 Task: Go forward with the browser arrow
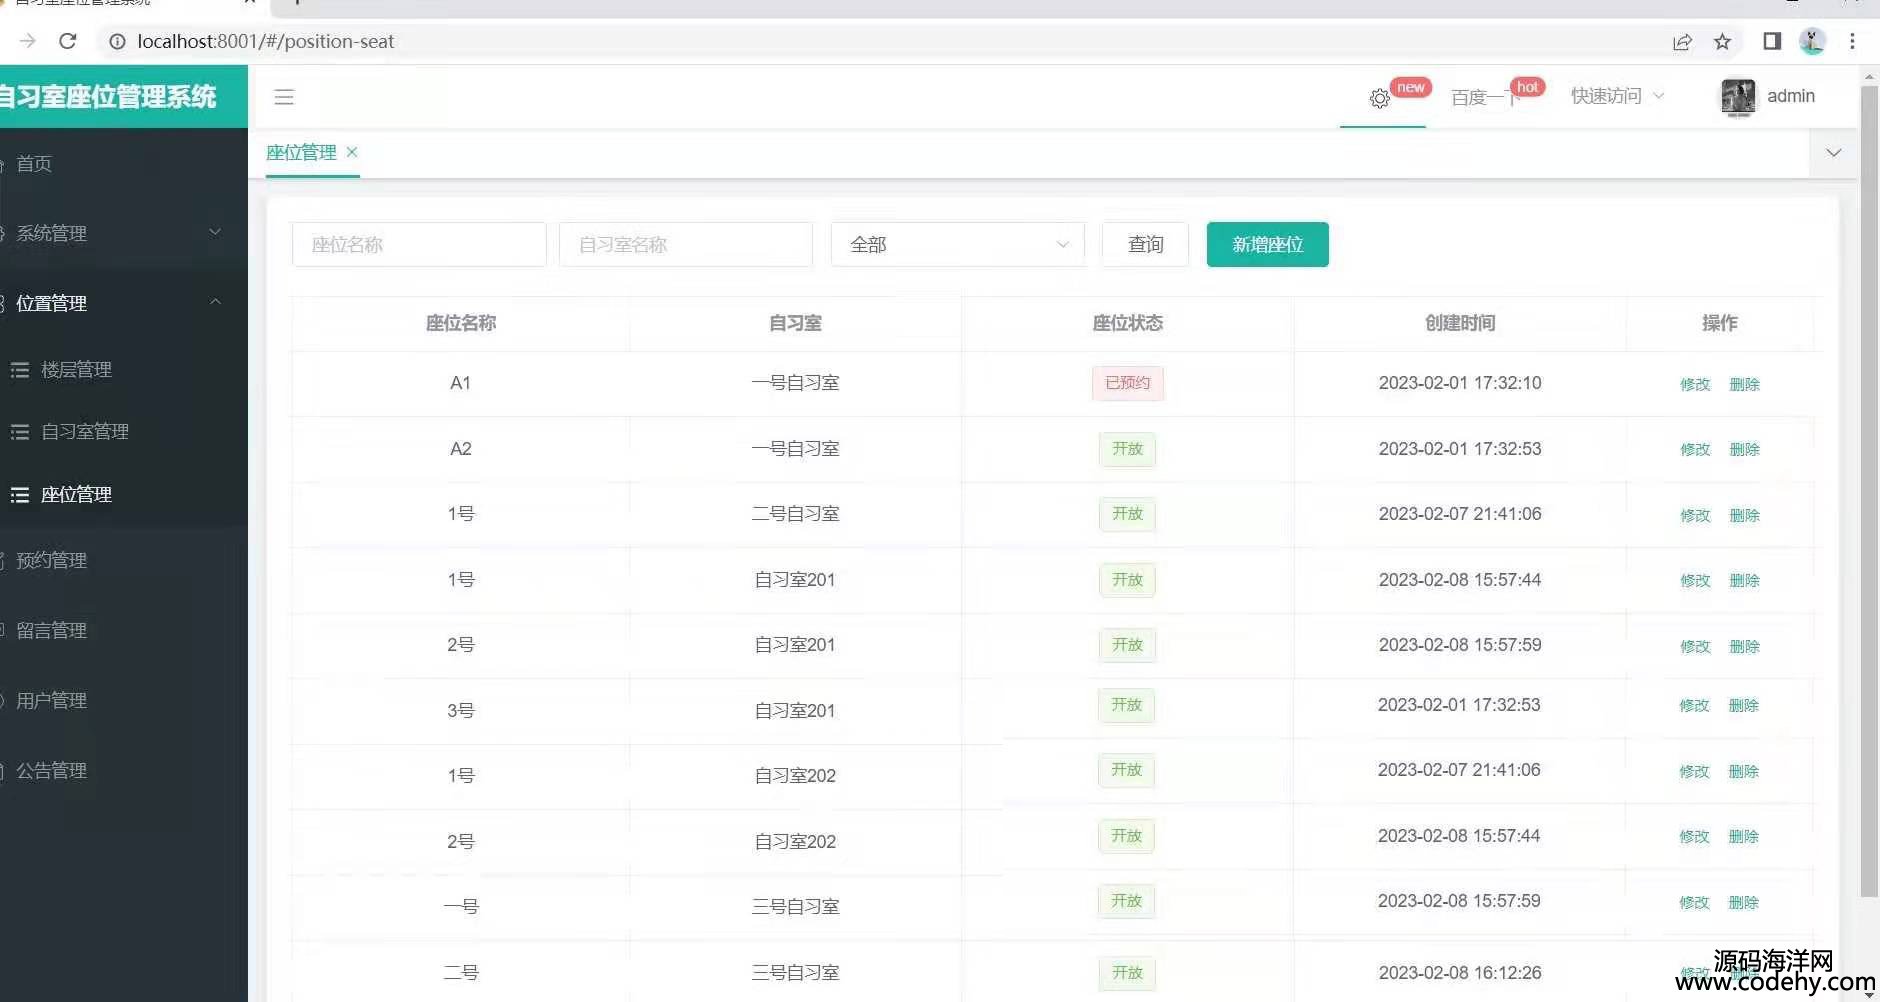pyautogui.click(x=28, y=41)
